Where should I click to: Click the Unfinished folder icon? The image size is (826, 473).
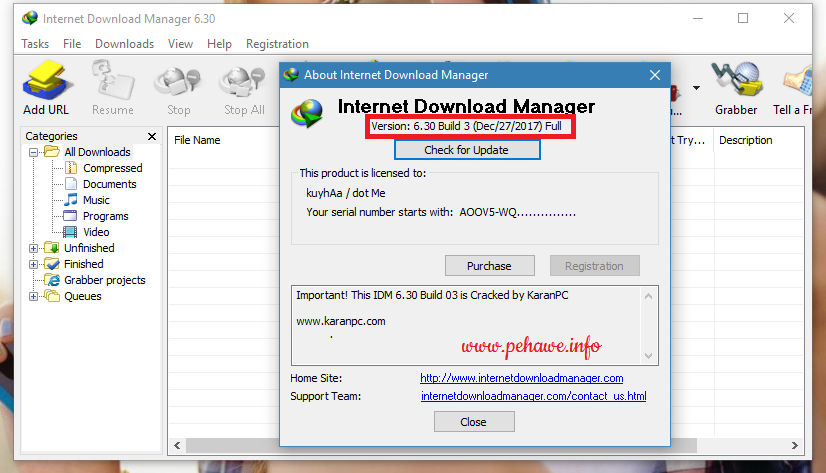tap(52, 248)
